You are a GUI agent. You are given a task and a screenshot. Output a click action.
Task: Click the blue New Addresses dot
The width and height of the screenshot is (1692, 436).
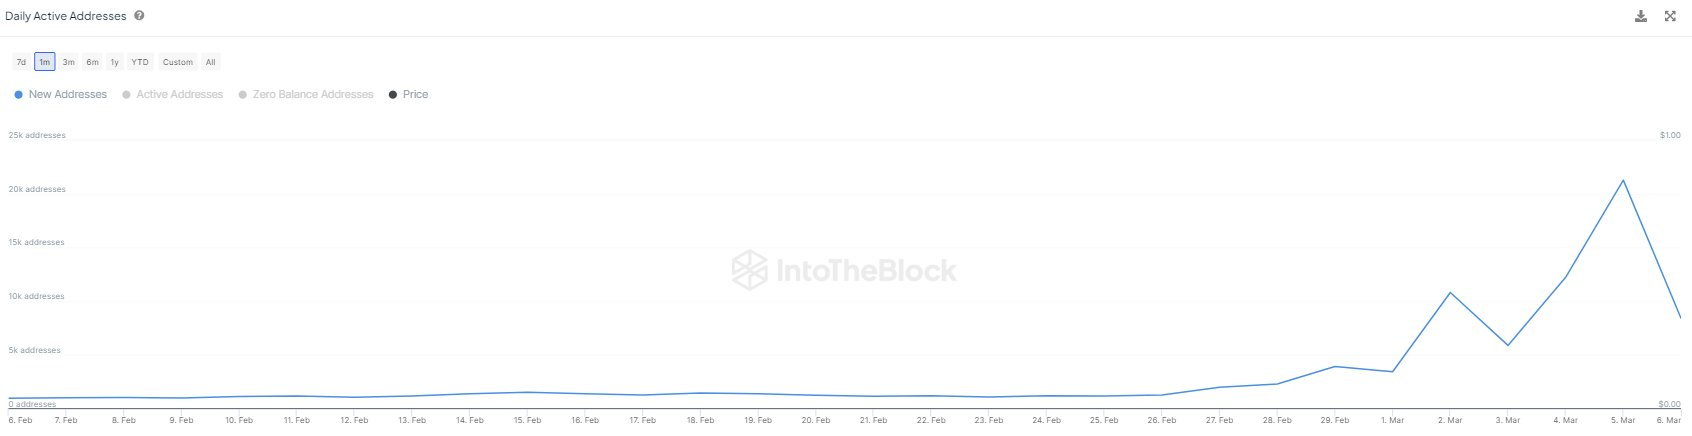(x=18, y=94)
